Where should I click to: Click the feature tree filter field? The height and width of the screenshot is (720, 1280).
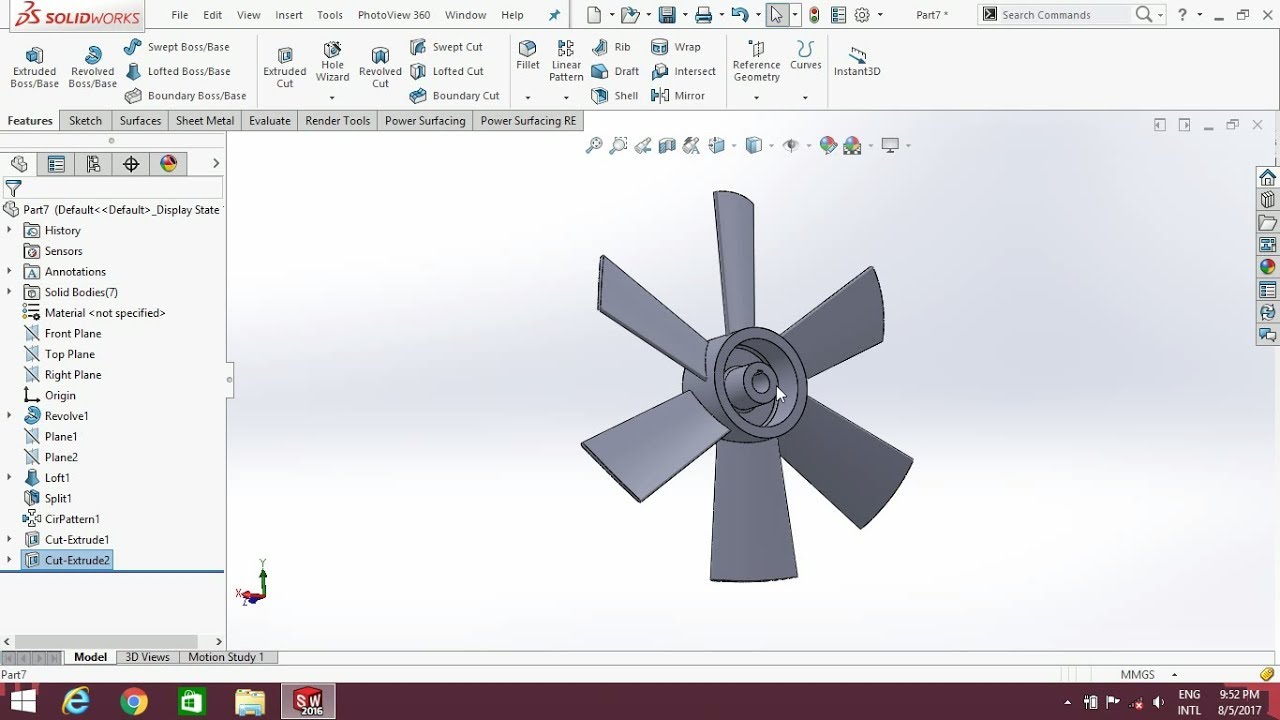(112, 188)
